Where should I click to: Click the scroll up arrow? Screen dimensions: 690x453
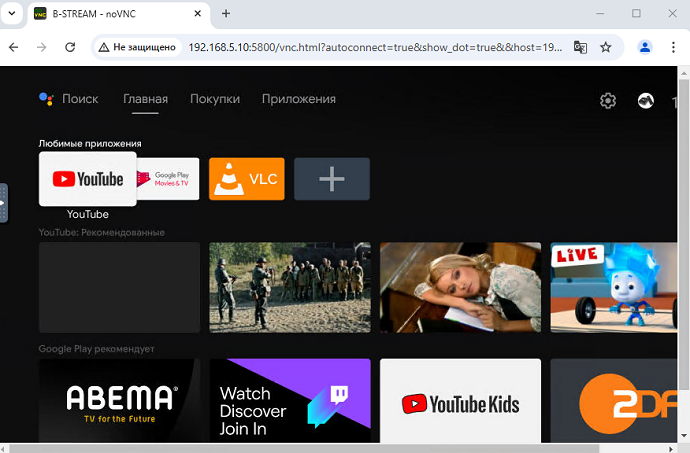683,72
